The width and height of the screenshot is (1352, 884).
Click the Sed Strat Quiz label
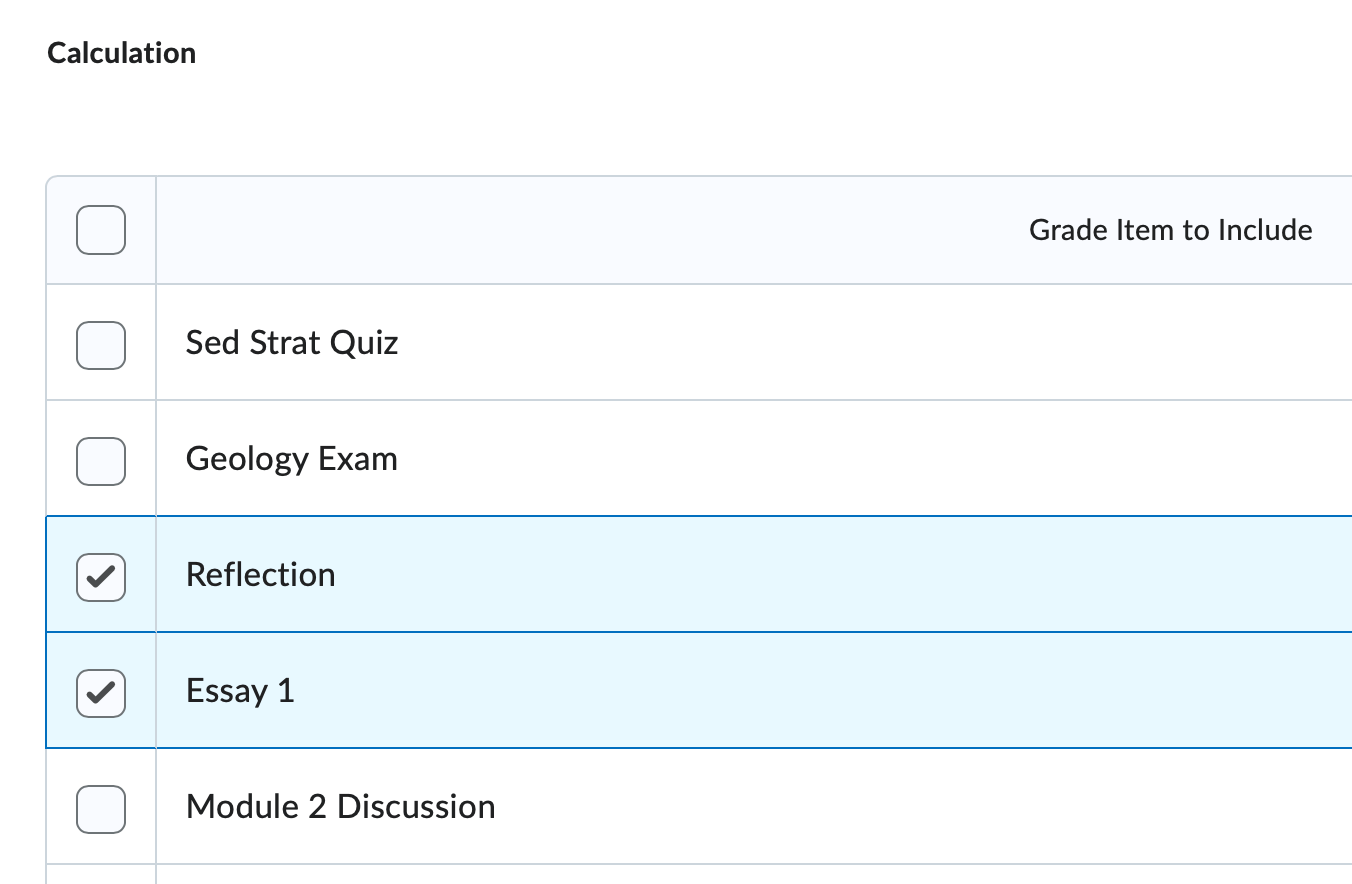tap(292, 343)
